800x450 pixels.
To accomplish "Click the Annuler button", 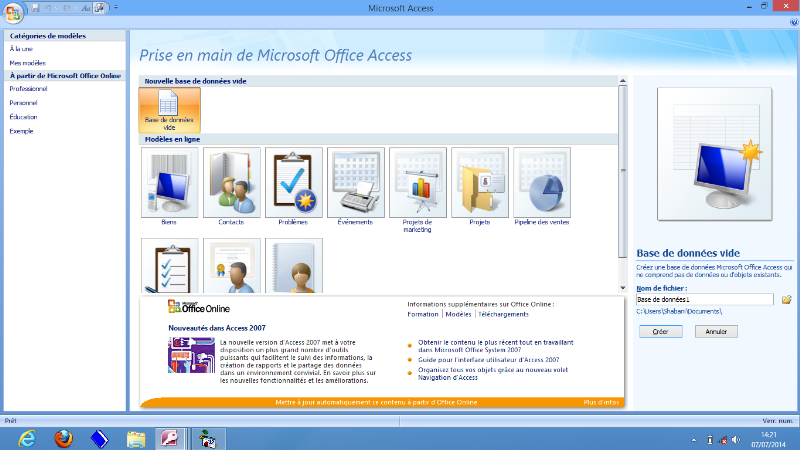I will pos(716,332).
